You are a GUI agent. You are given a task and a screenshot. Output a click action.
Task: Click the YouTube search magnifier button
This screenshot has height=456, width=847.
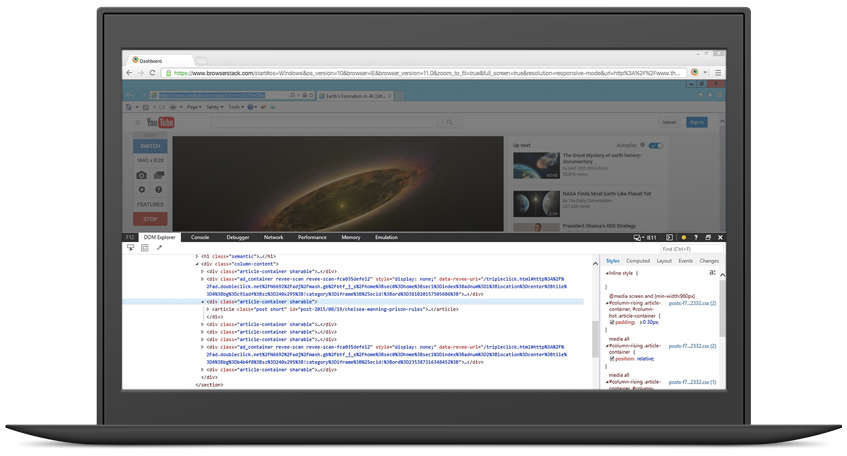point(449,123)
